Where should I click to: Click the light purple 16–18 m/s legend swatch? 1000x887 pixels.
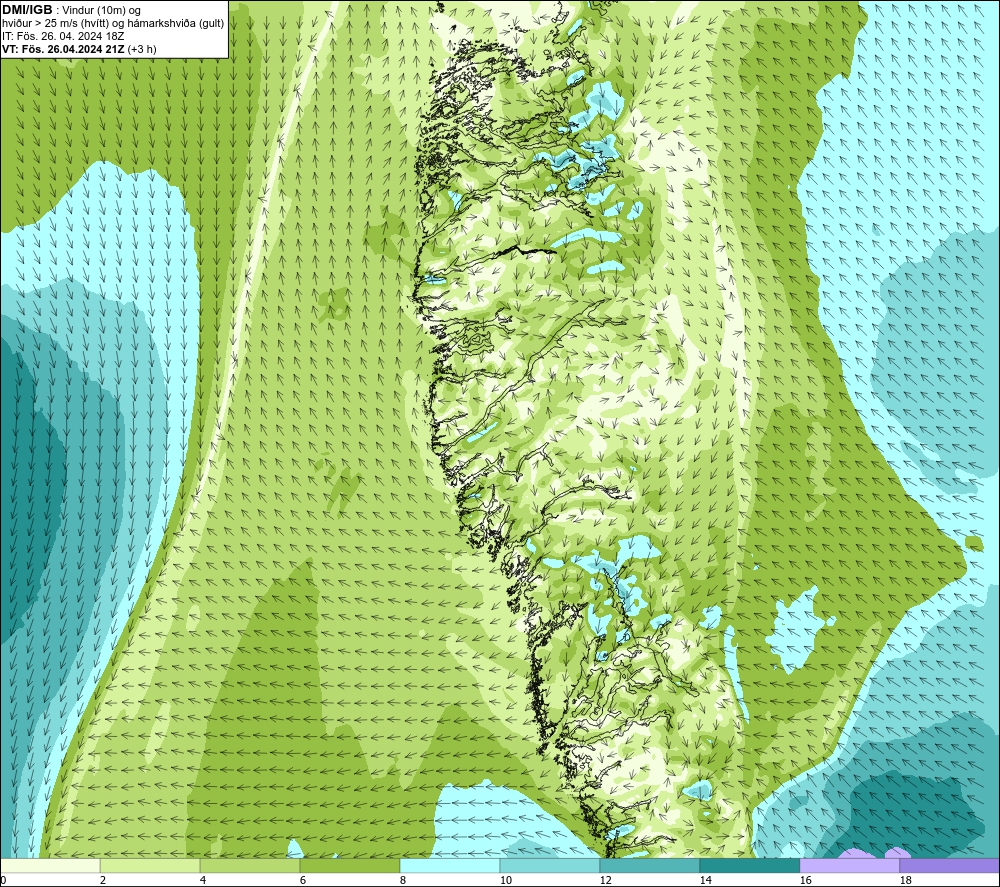(x=849, y=865)
